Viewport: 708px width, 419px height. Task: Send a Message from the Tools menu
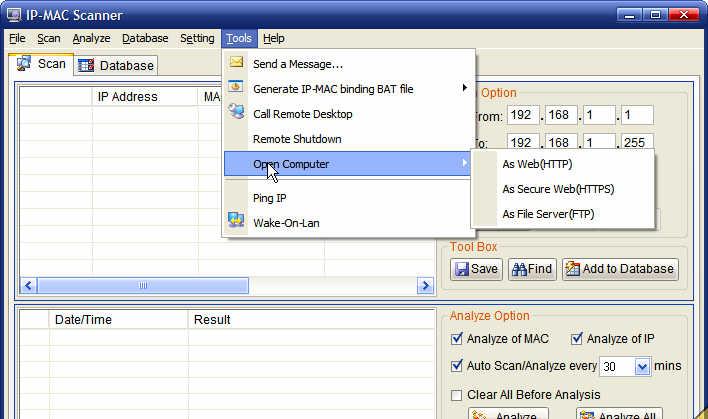(349, 64)
